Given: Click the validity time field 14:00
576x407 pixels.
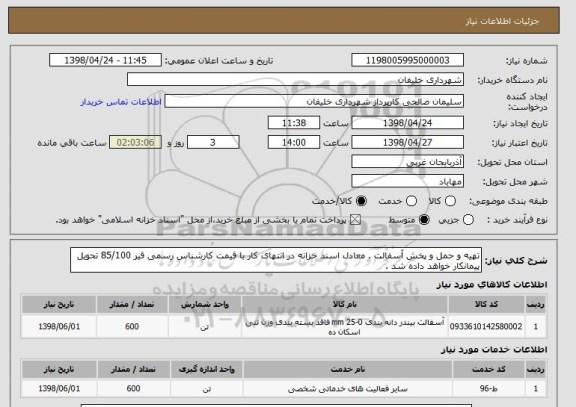Looking at the screenshot, I should click(294, 142).
